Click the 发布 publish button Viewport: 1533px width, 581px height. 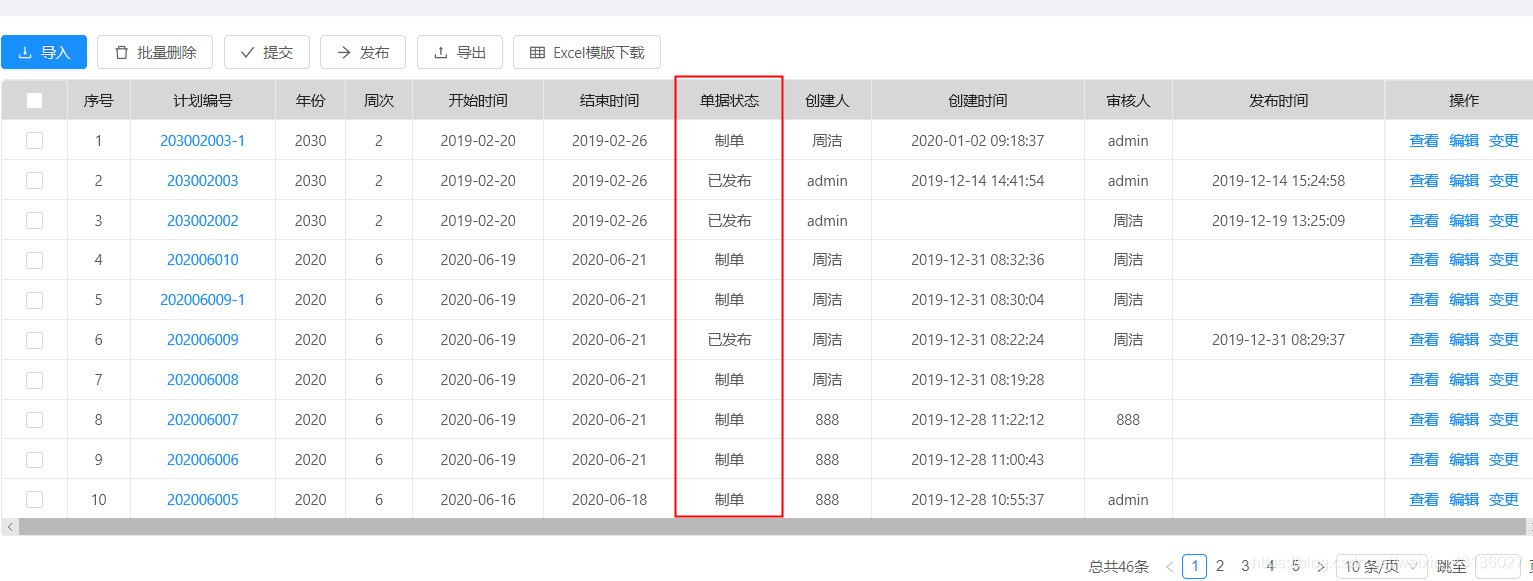click(363, 52)
